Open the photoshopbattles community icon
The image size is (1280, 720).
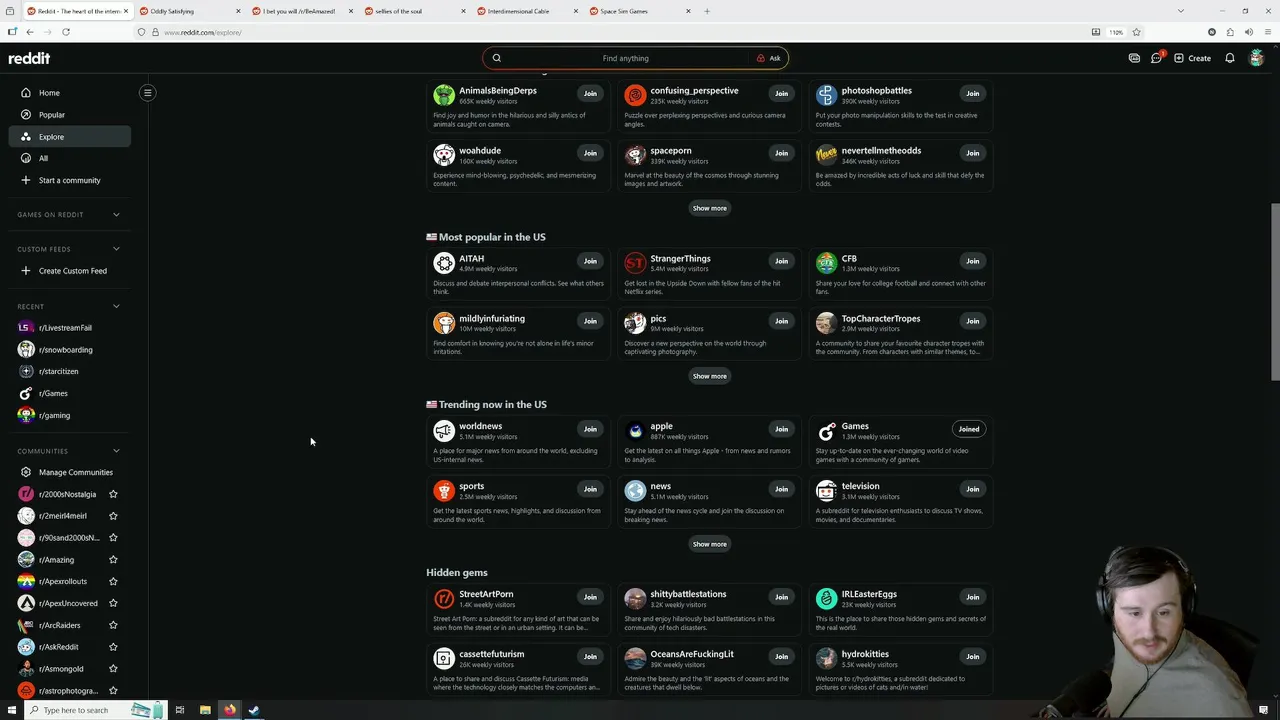click(826, 95)
